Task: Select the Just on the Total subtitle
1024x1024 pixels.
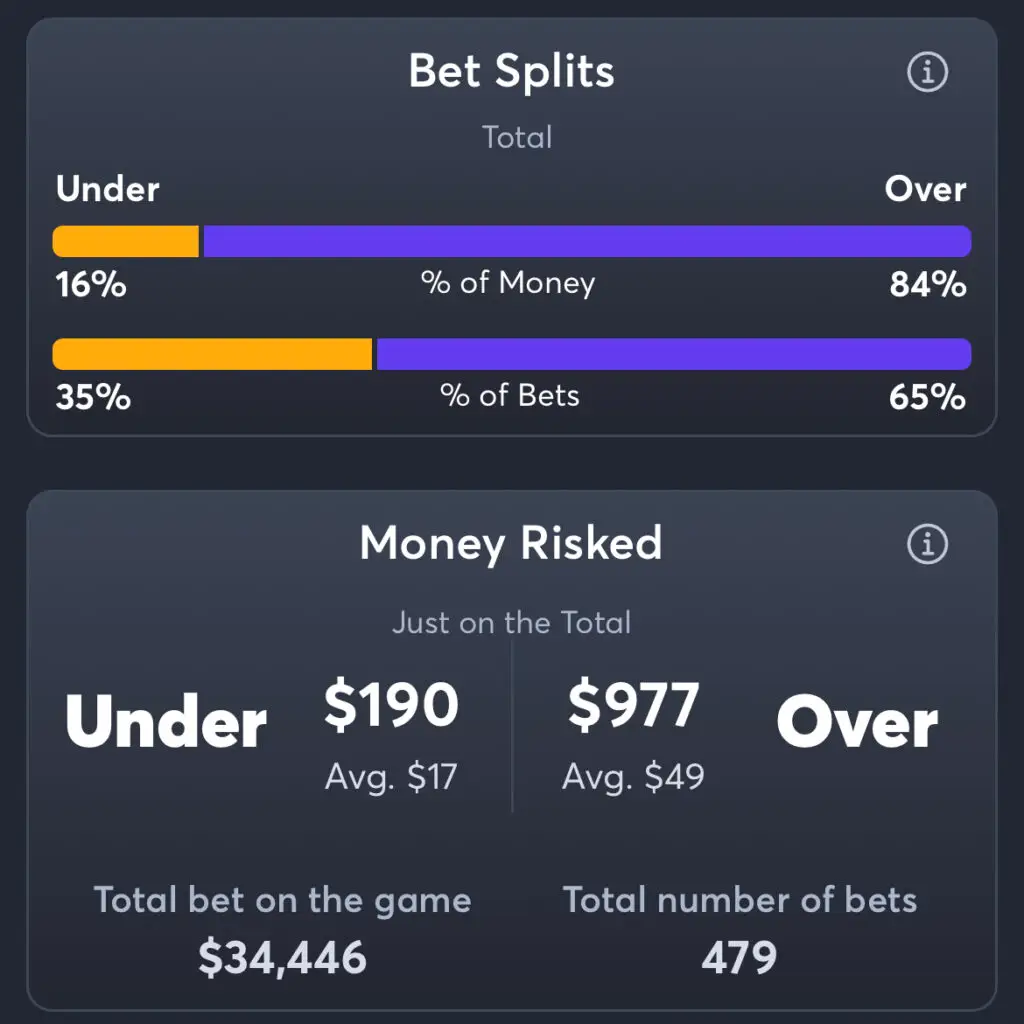Action: coord(512,622)
